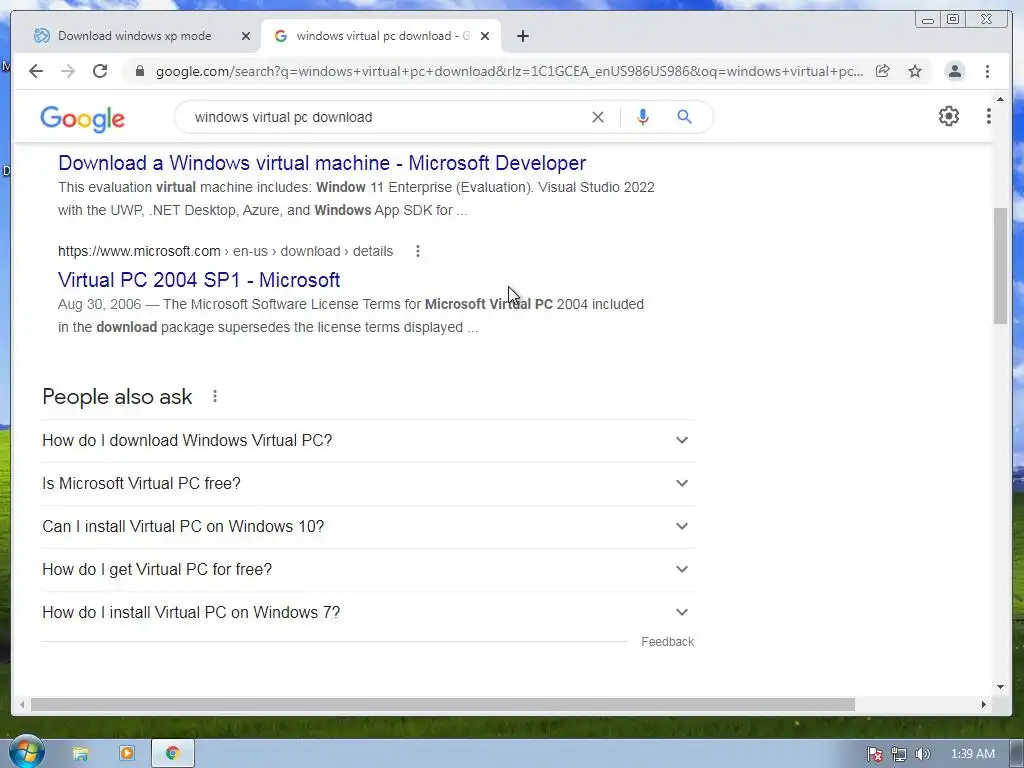This screenshot has width=1024, height=768.
Task: Open Virtual PC 2004 SP1 - Microsoft result
Action: [x=199, y=280]
